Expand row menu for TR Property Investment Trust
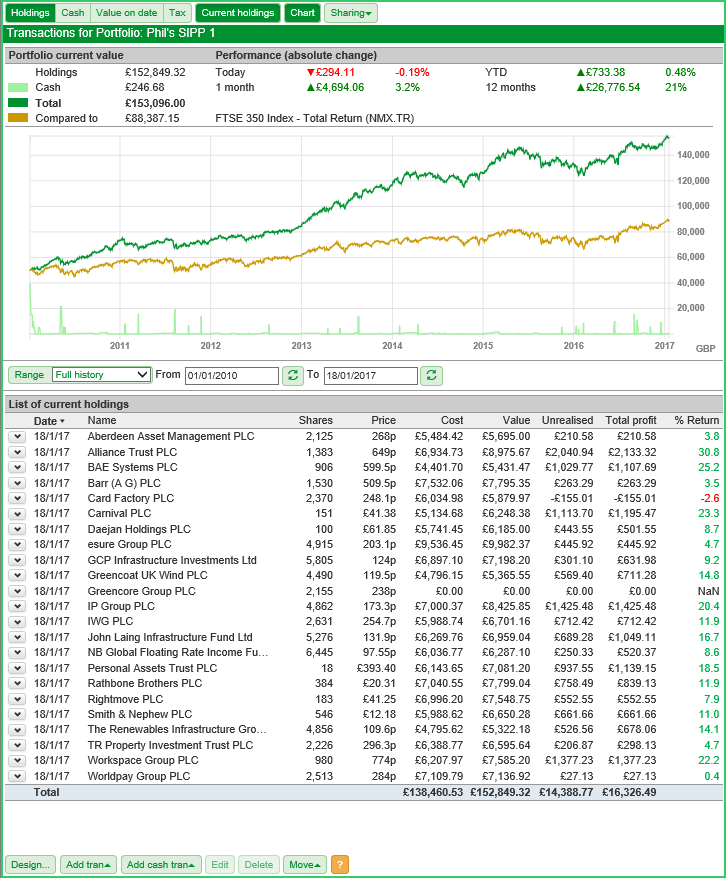 17,745
